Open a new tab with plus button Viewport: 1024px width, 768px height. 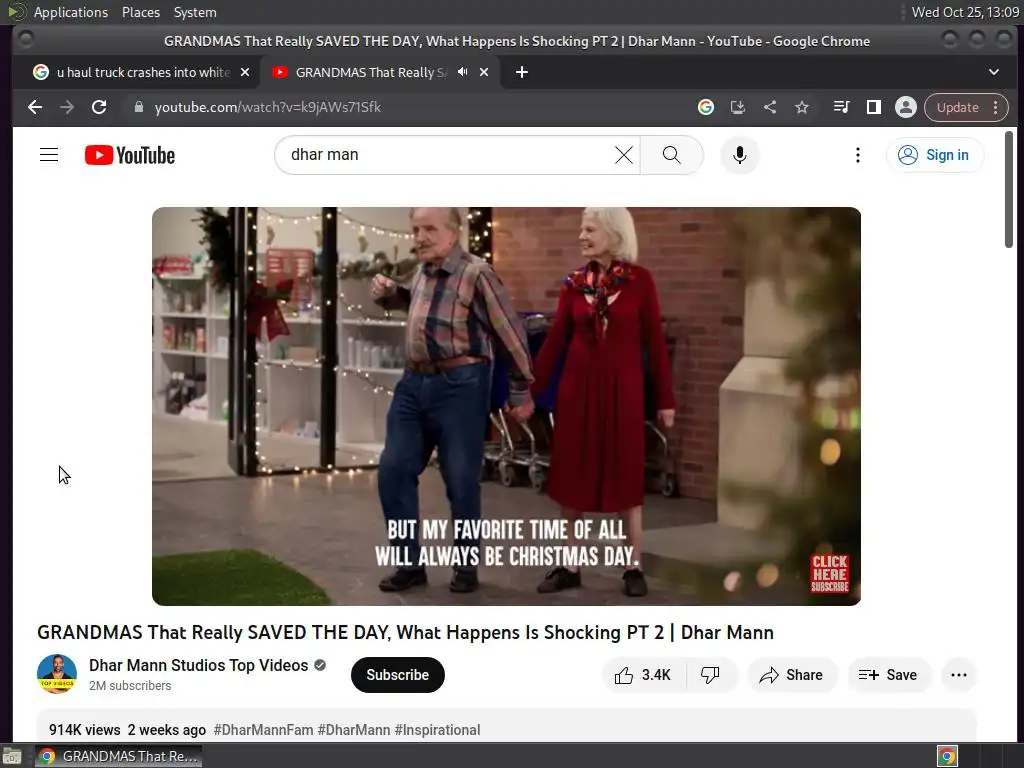coord(521,72)
